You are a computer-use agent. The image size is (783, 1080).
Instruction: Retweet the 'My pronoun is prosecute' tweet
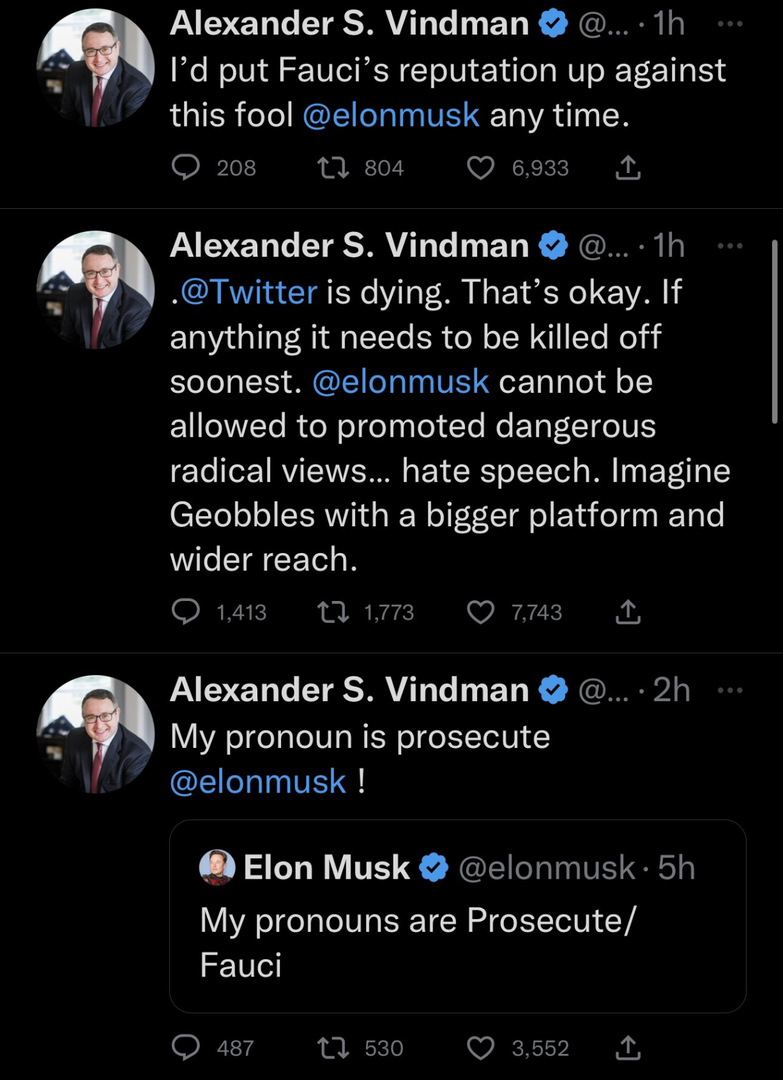[x=331, y=1048]
